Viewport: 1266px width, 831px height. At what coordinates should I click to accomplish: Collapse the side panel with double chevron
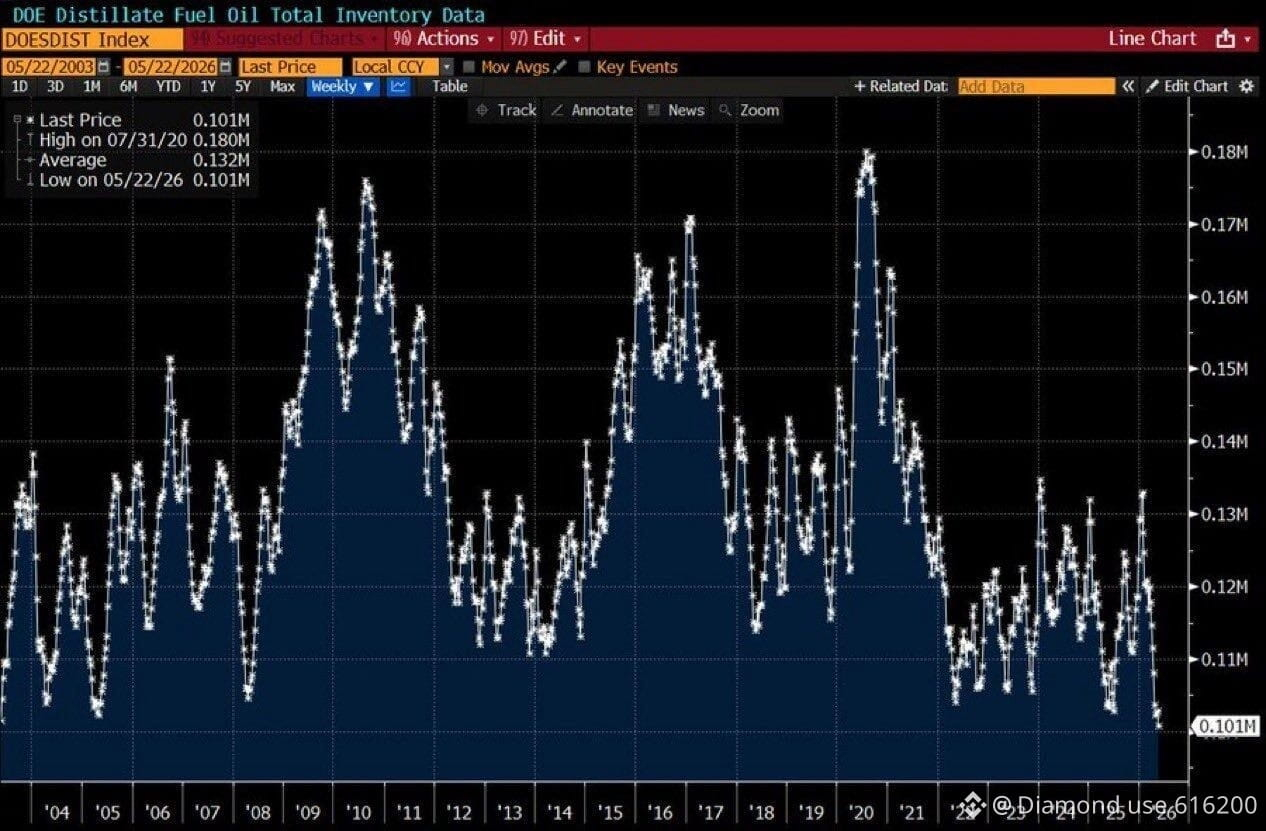click(1128, 86)
